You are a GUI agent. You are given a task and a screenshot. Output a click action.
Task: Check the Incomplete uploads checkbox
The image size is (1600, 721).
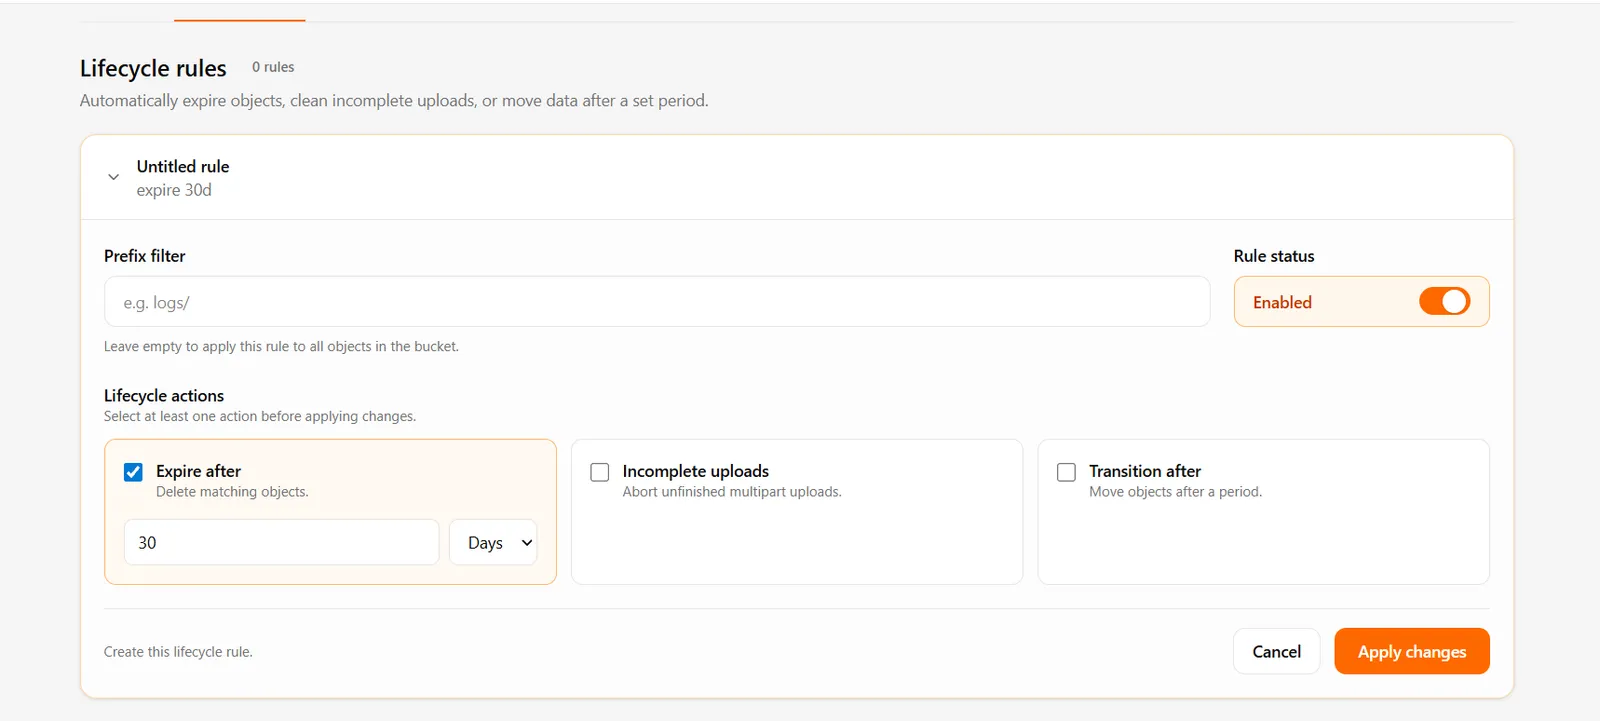point(600,472)
